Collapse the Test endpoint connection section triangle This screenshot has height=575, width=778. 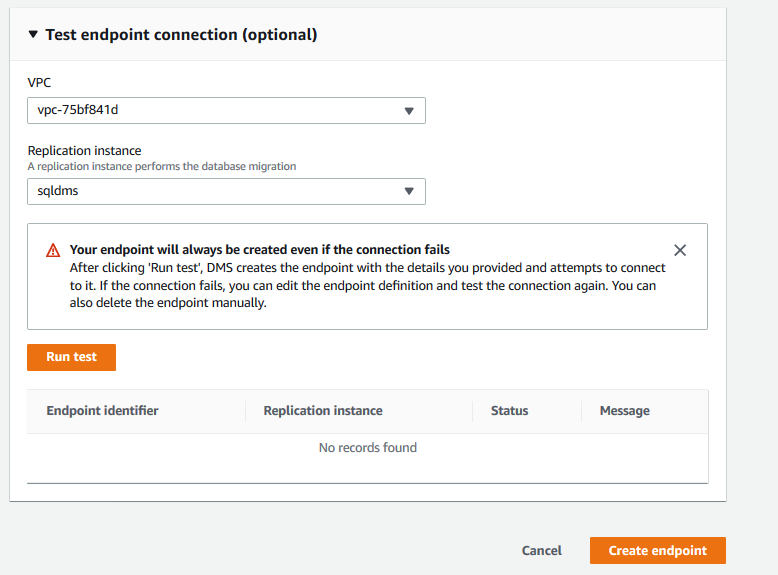[34, 35]
